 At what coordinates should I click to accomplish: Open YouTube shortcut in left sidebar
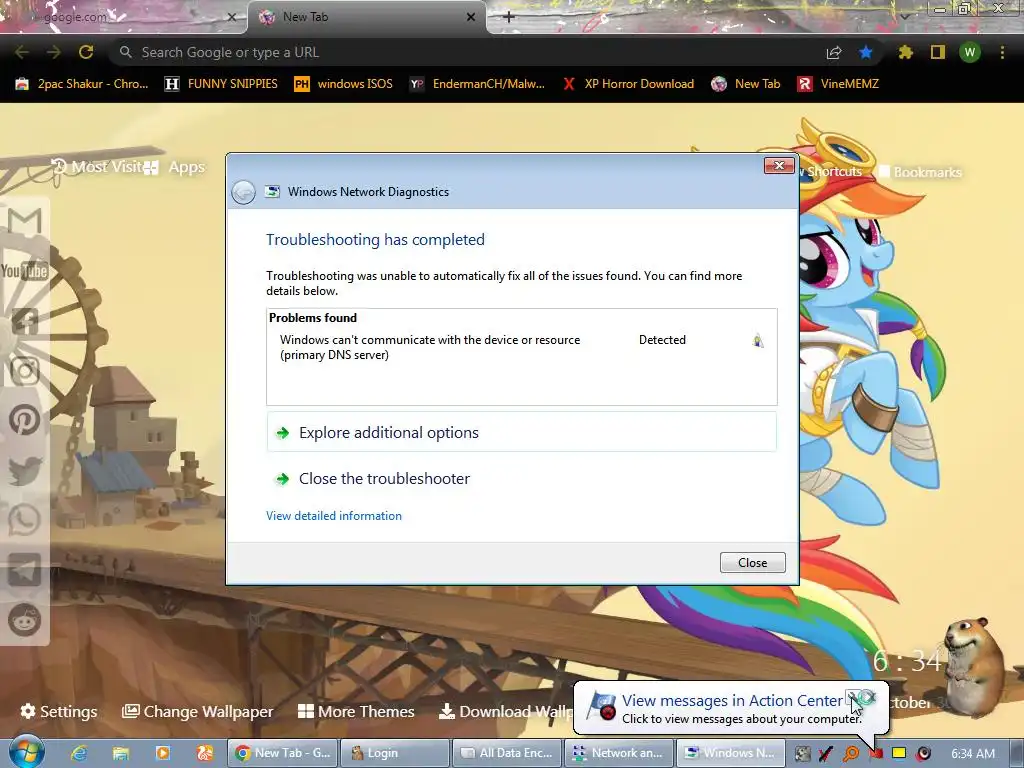25,270
